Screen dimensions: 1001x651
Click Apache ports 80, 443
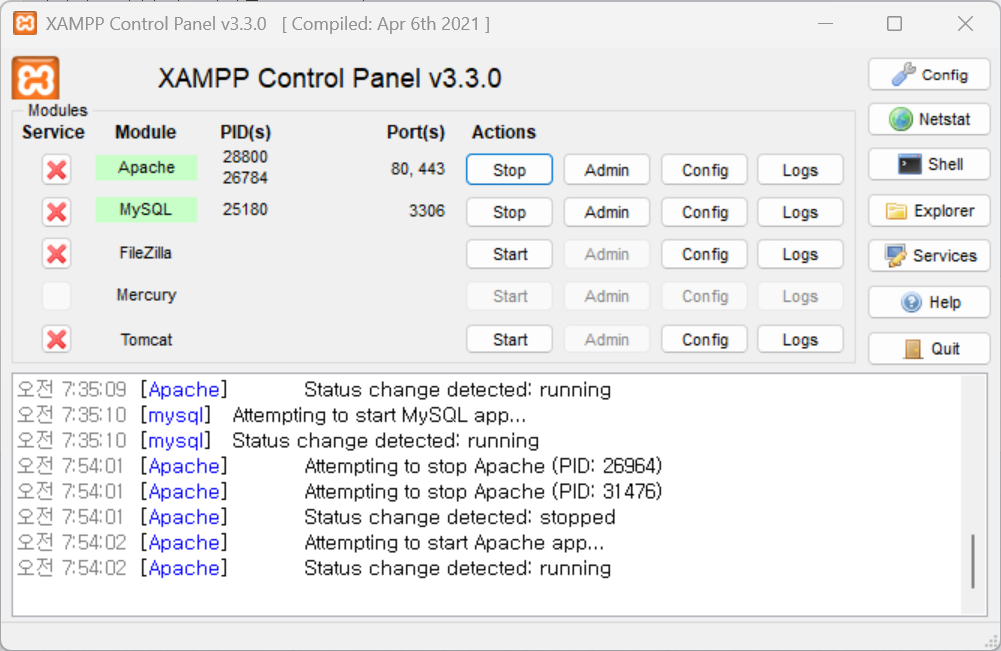pos(418,169)
